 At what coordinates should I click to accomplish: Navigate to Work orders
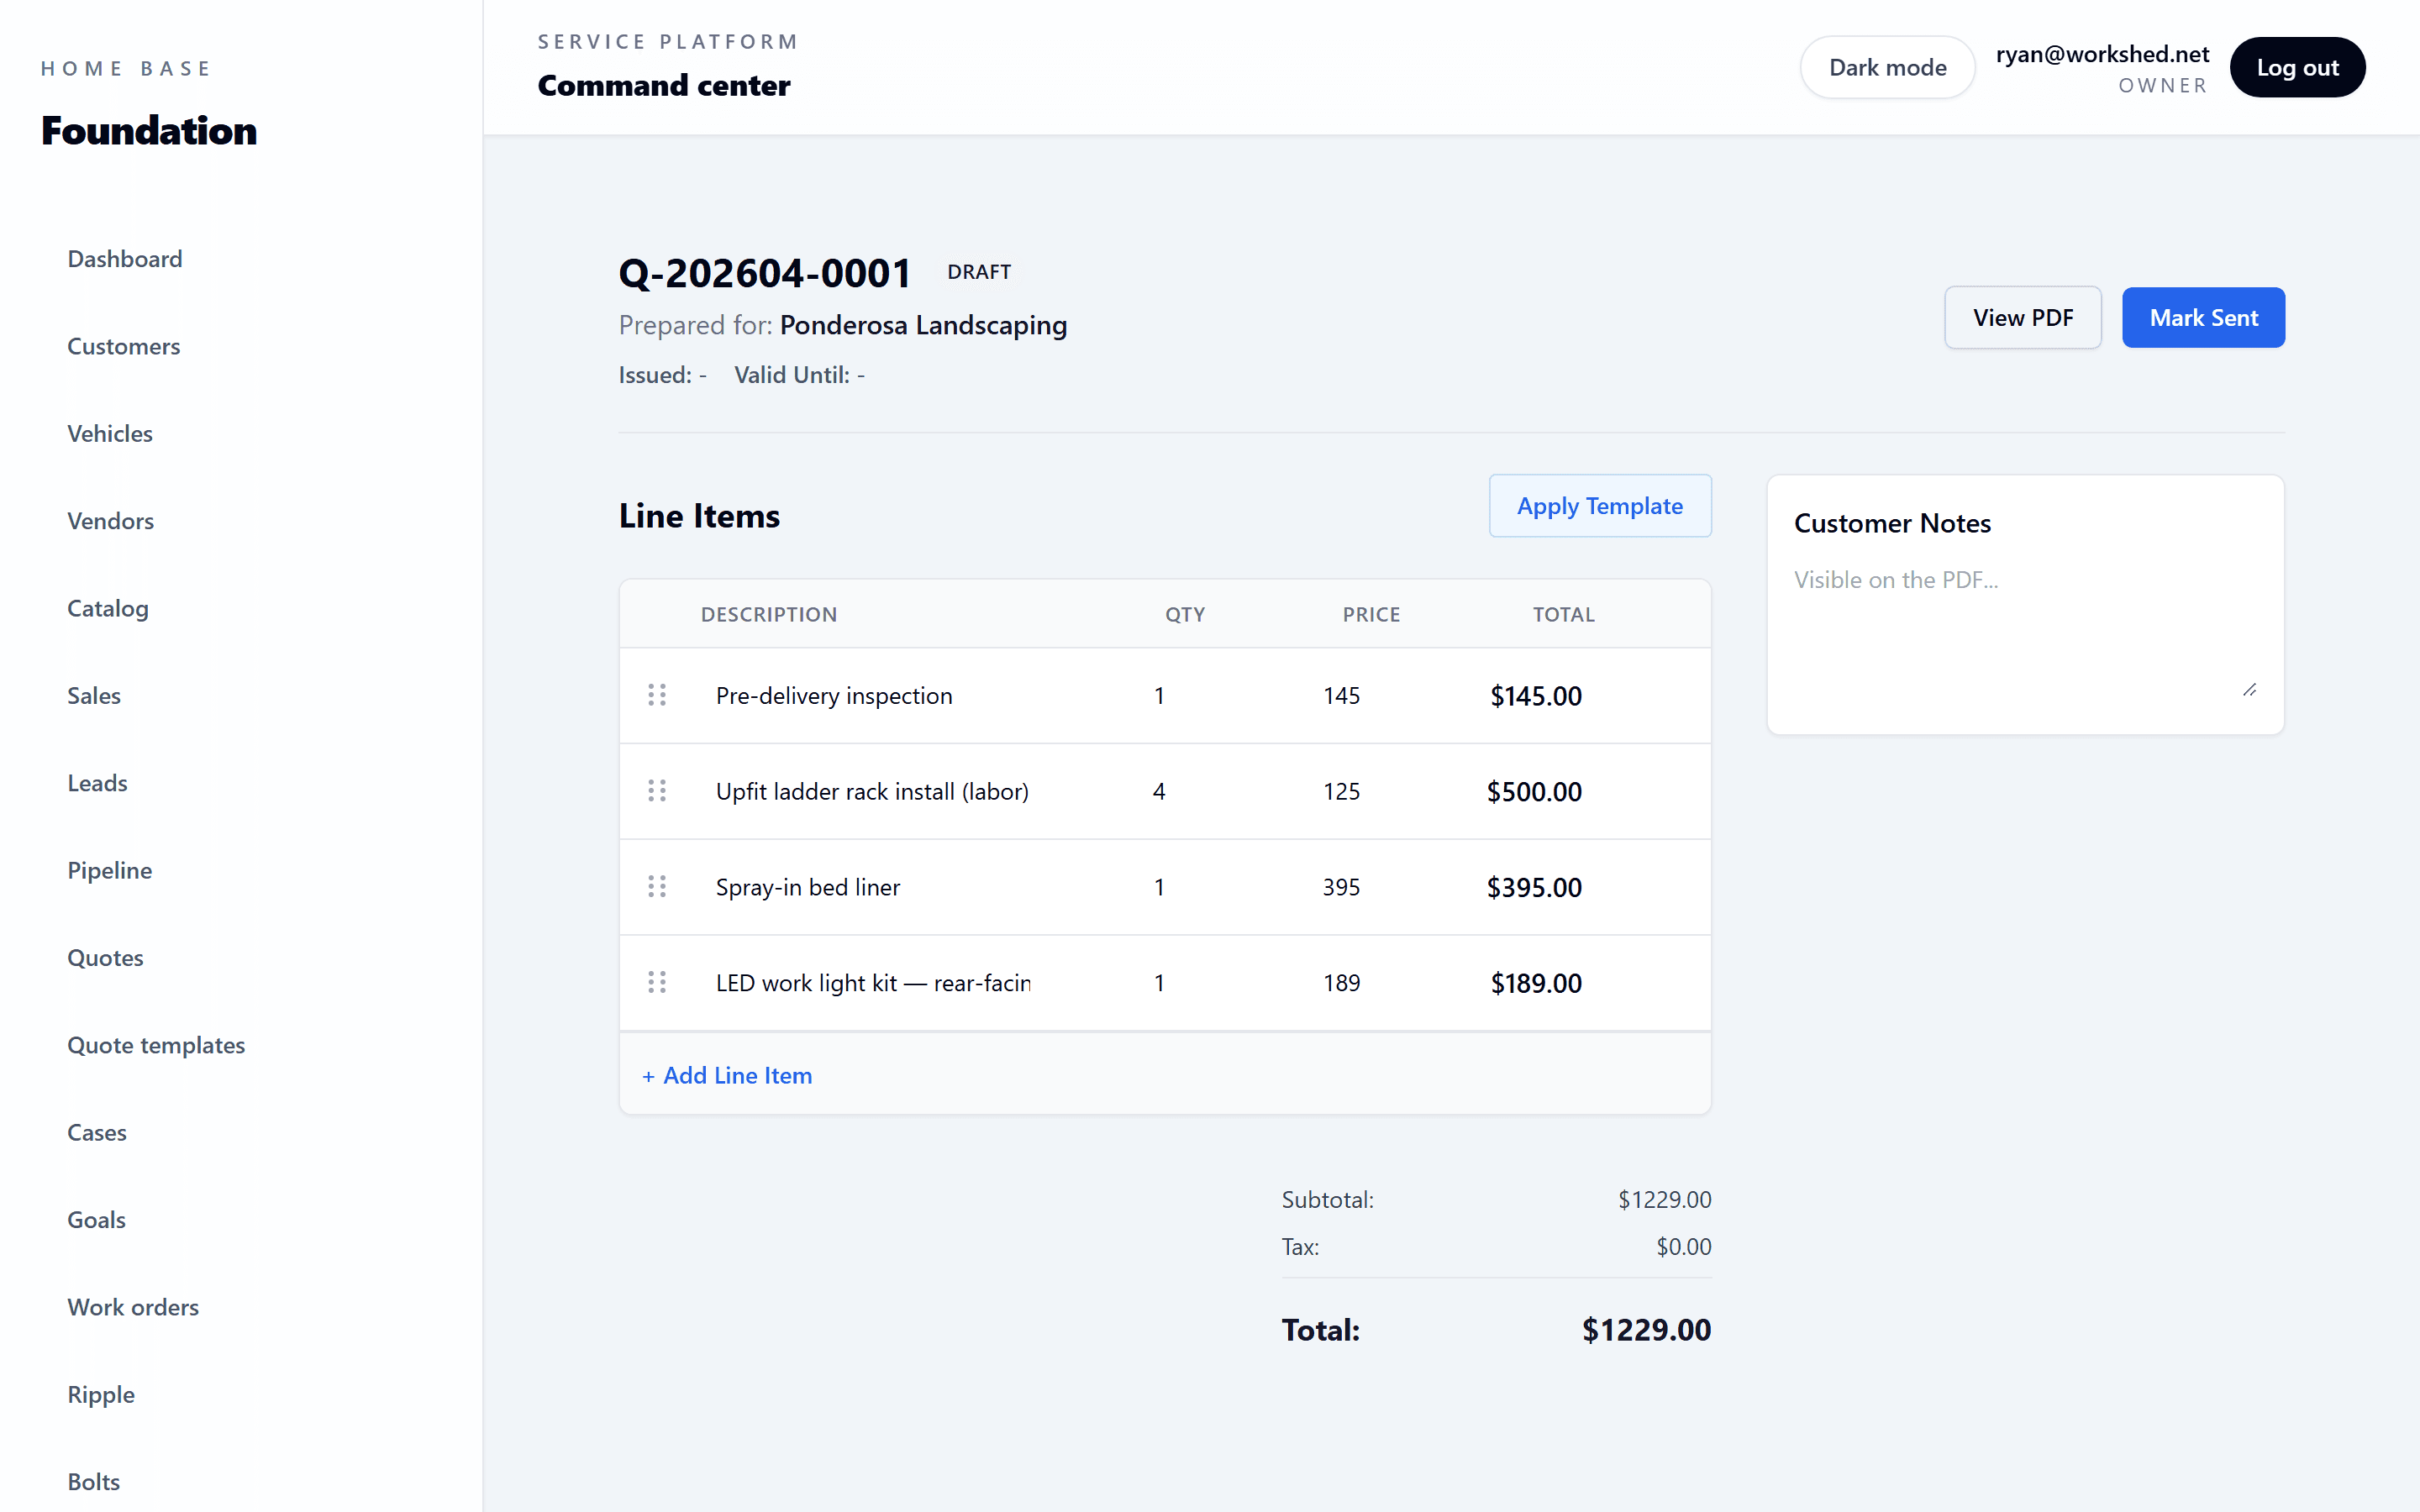coord(133,1307)
